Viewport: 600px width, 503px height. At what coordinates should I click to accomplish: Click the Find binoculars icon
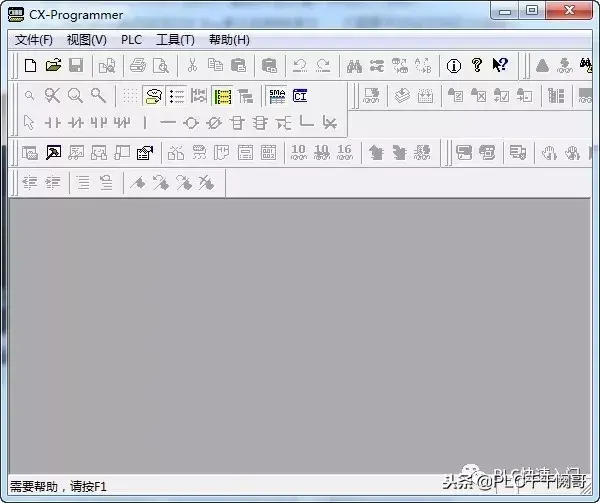point(354,65)
